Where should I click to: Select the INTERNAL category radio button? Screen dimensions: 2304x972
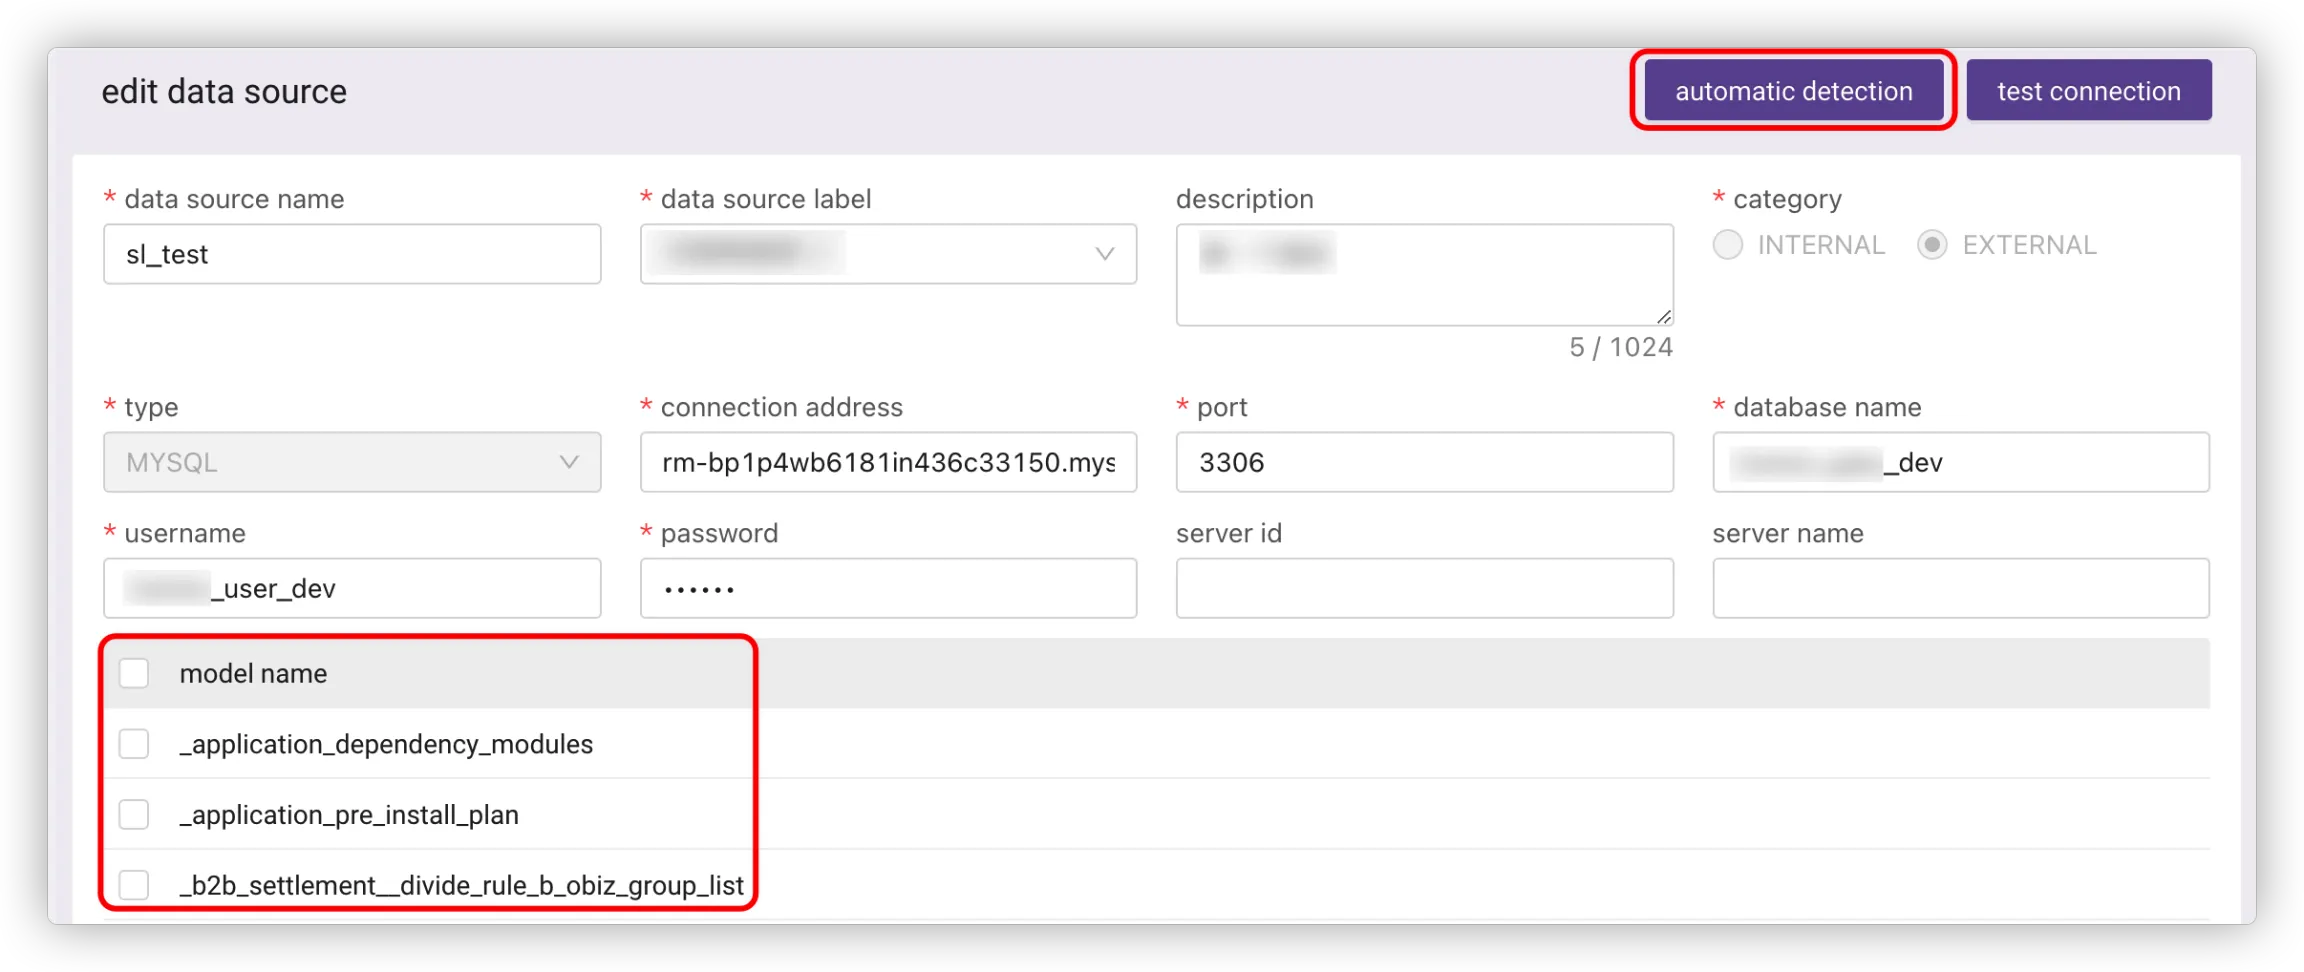(1728, 245)
